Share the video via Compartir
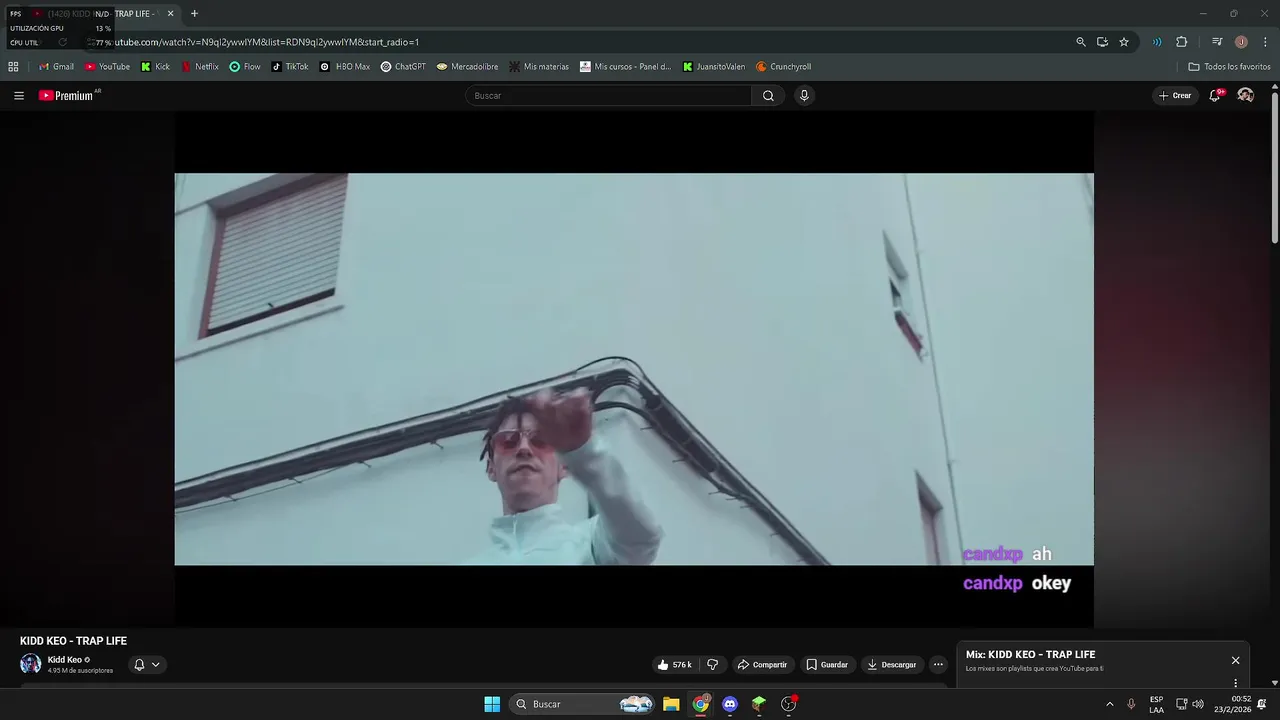1280x720 pixels. click(x=762, y=665)
